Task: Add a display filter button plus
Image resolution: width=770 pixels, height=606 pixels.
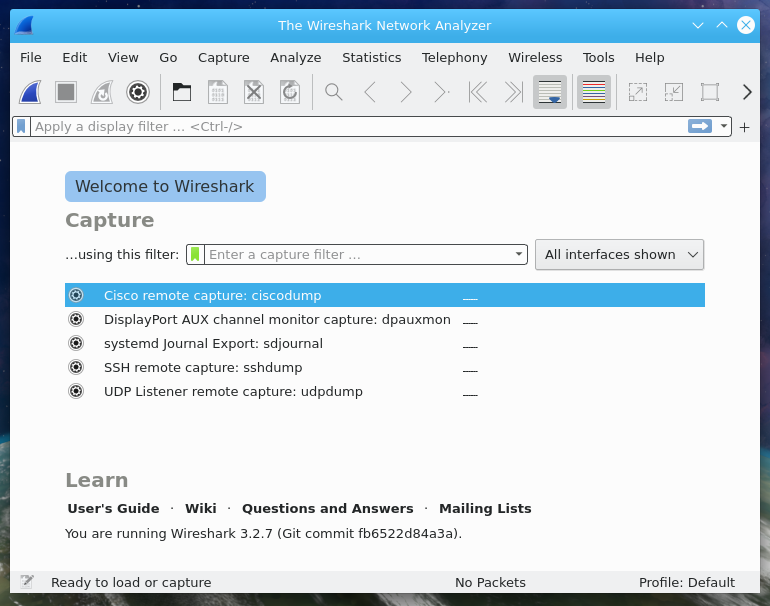Action: 744,127
